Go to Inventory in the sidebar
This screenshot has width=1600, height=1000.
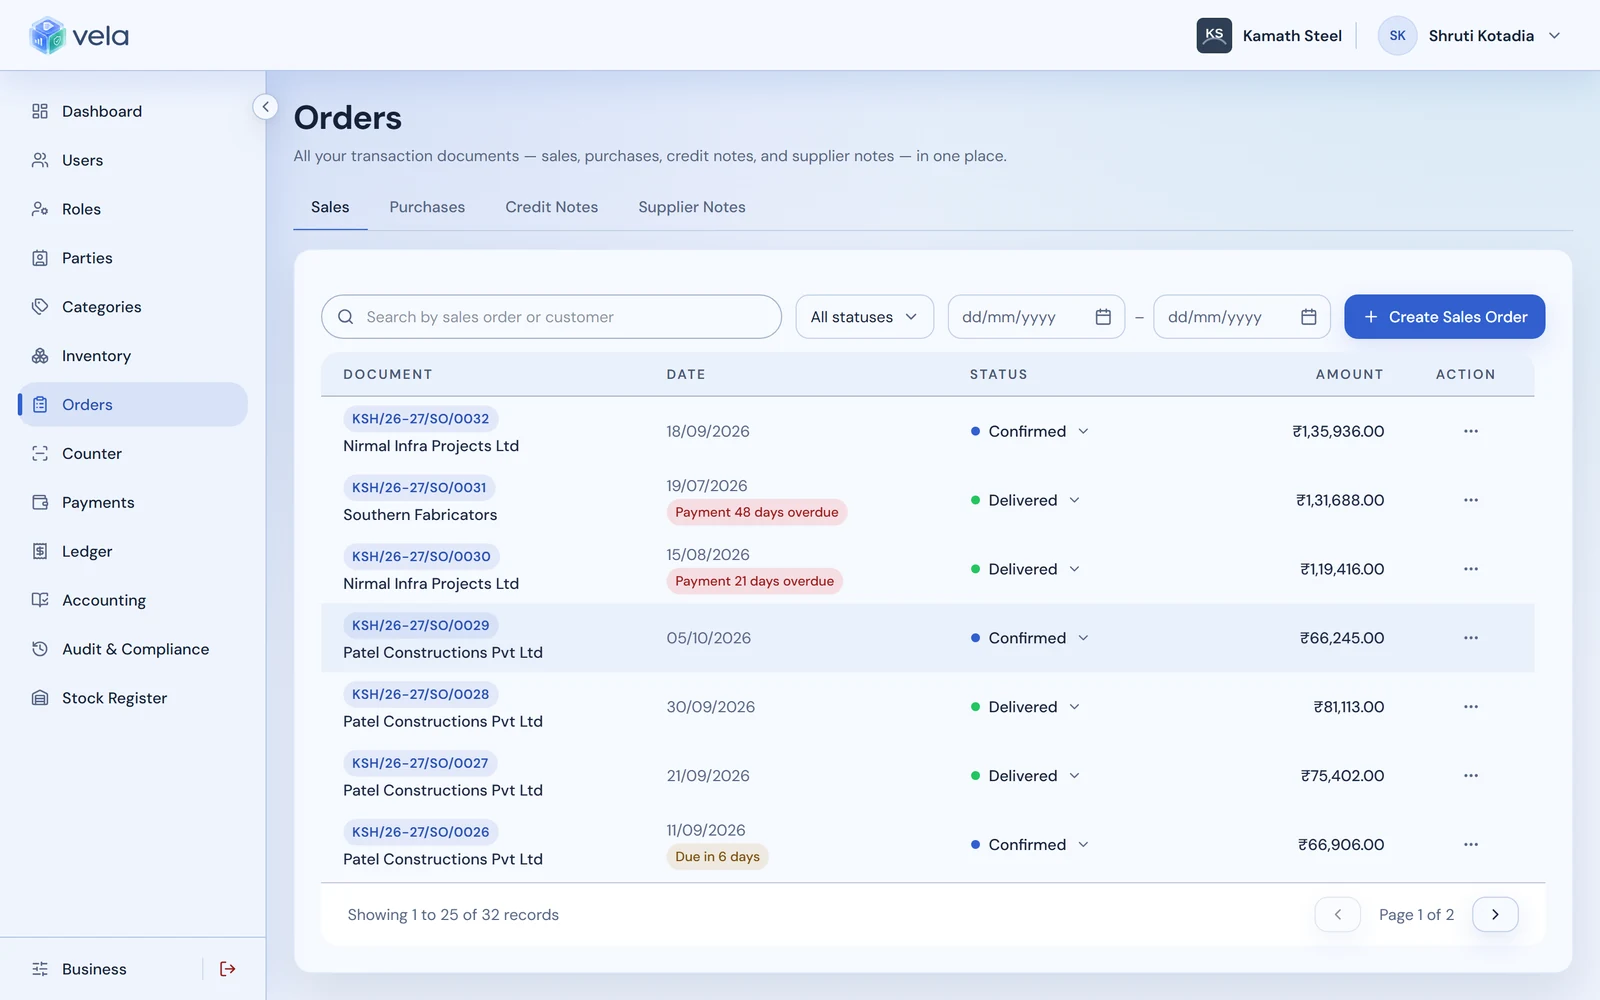[132, 356]
